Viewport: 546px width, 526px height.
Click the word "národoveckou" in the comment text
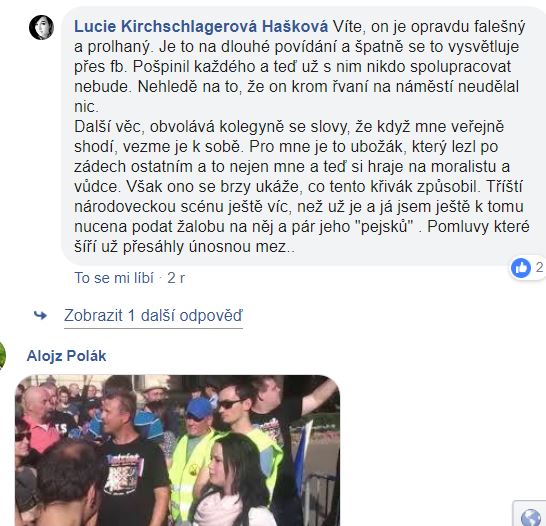tap(125, 207)
